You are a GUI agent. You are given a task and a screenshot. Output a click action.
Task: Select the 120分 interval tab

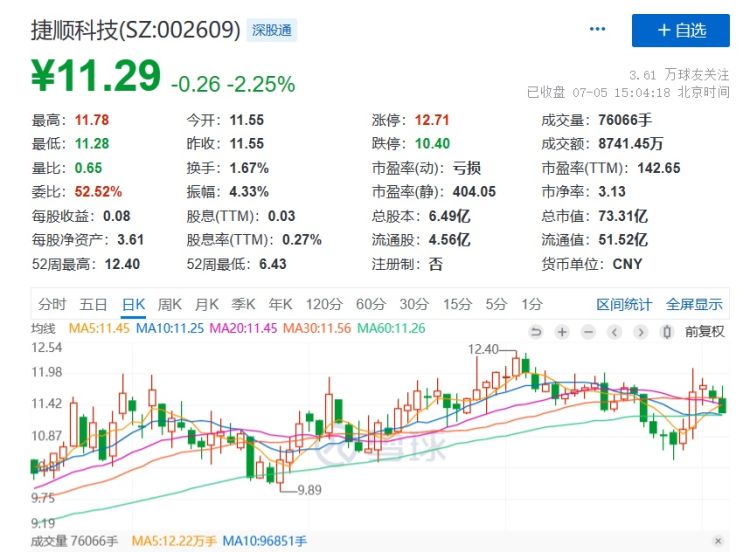click(x=324, y=304)
